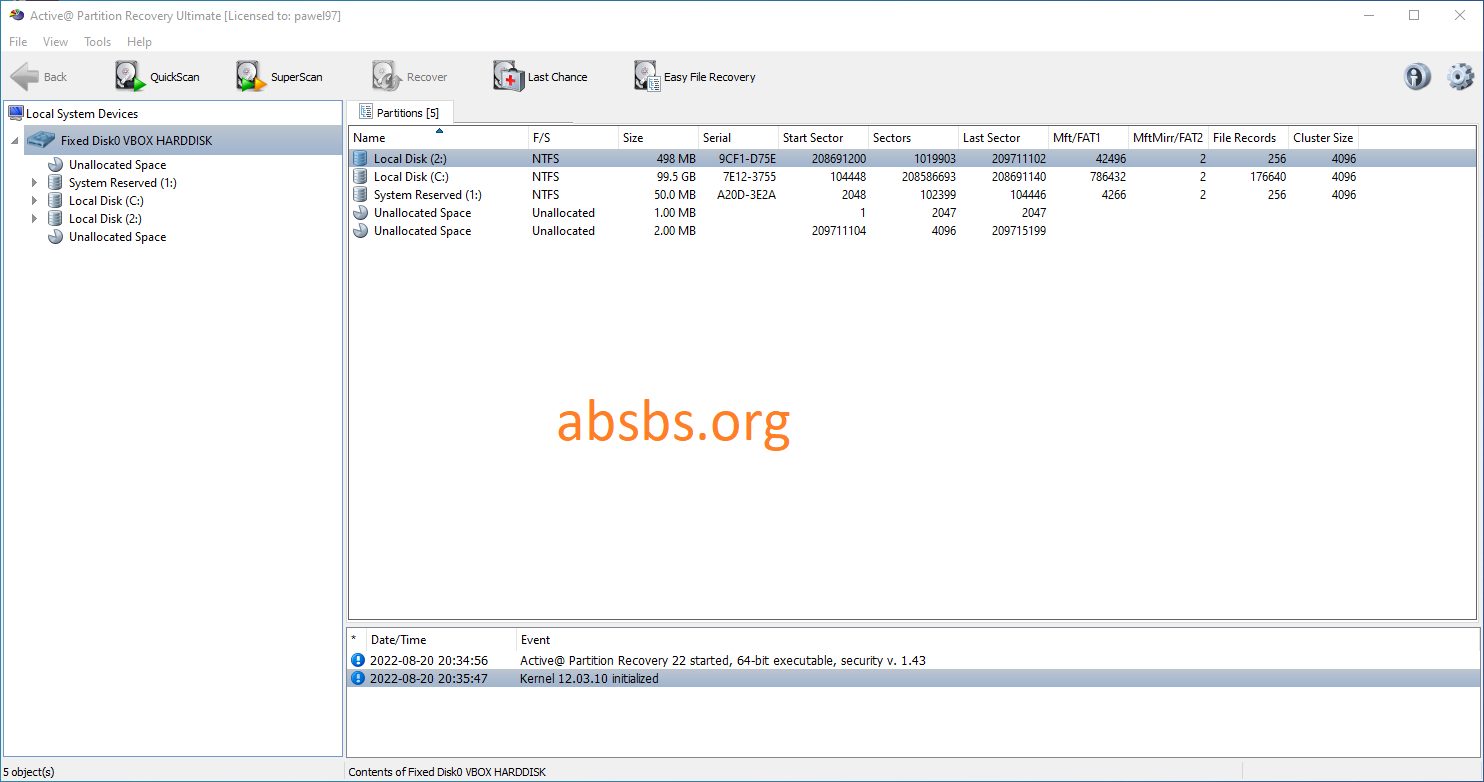The image size is (1484, 782).
Task: Sort log by the Date/Time column header
Action: (441, 640)
